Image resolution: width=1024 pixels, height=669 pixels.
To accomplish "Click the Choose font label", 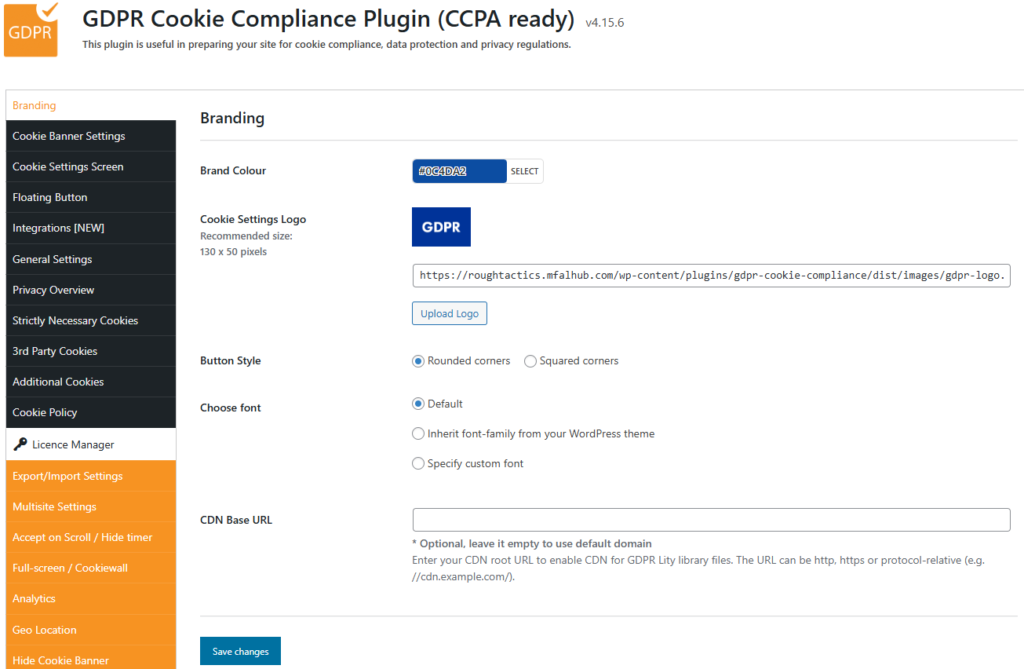I will pos(231,408).
